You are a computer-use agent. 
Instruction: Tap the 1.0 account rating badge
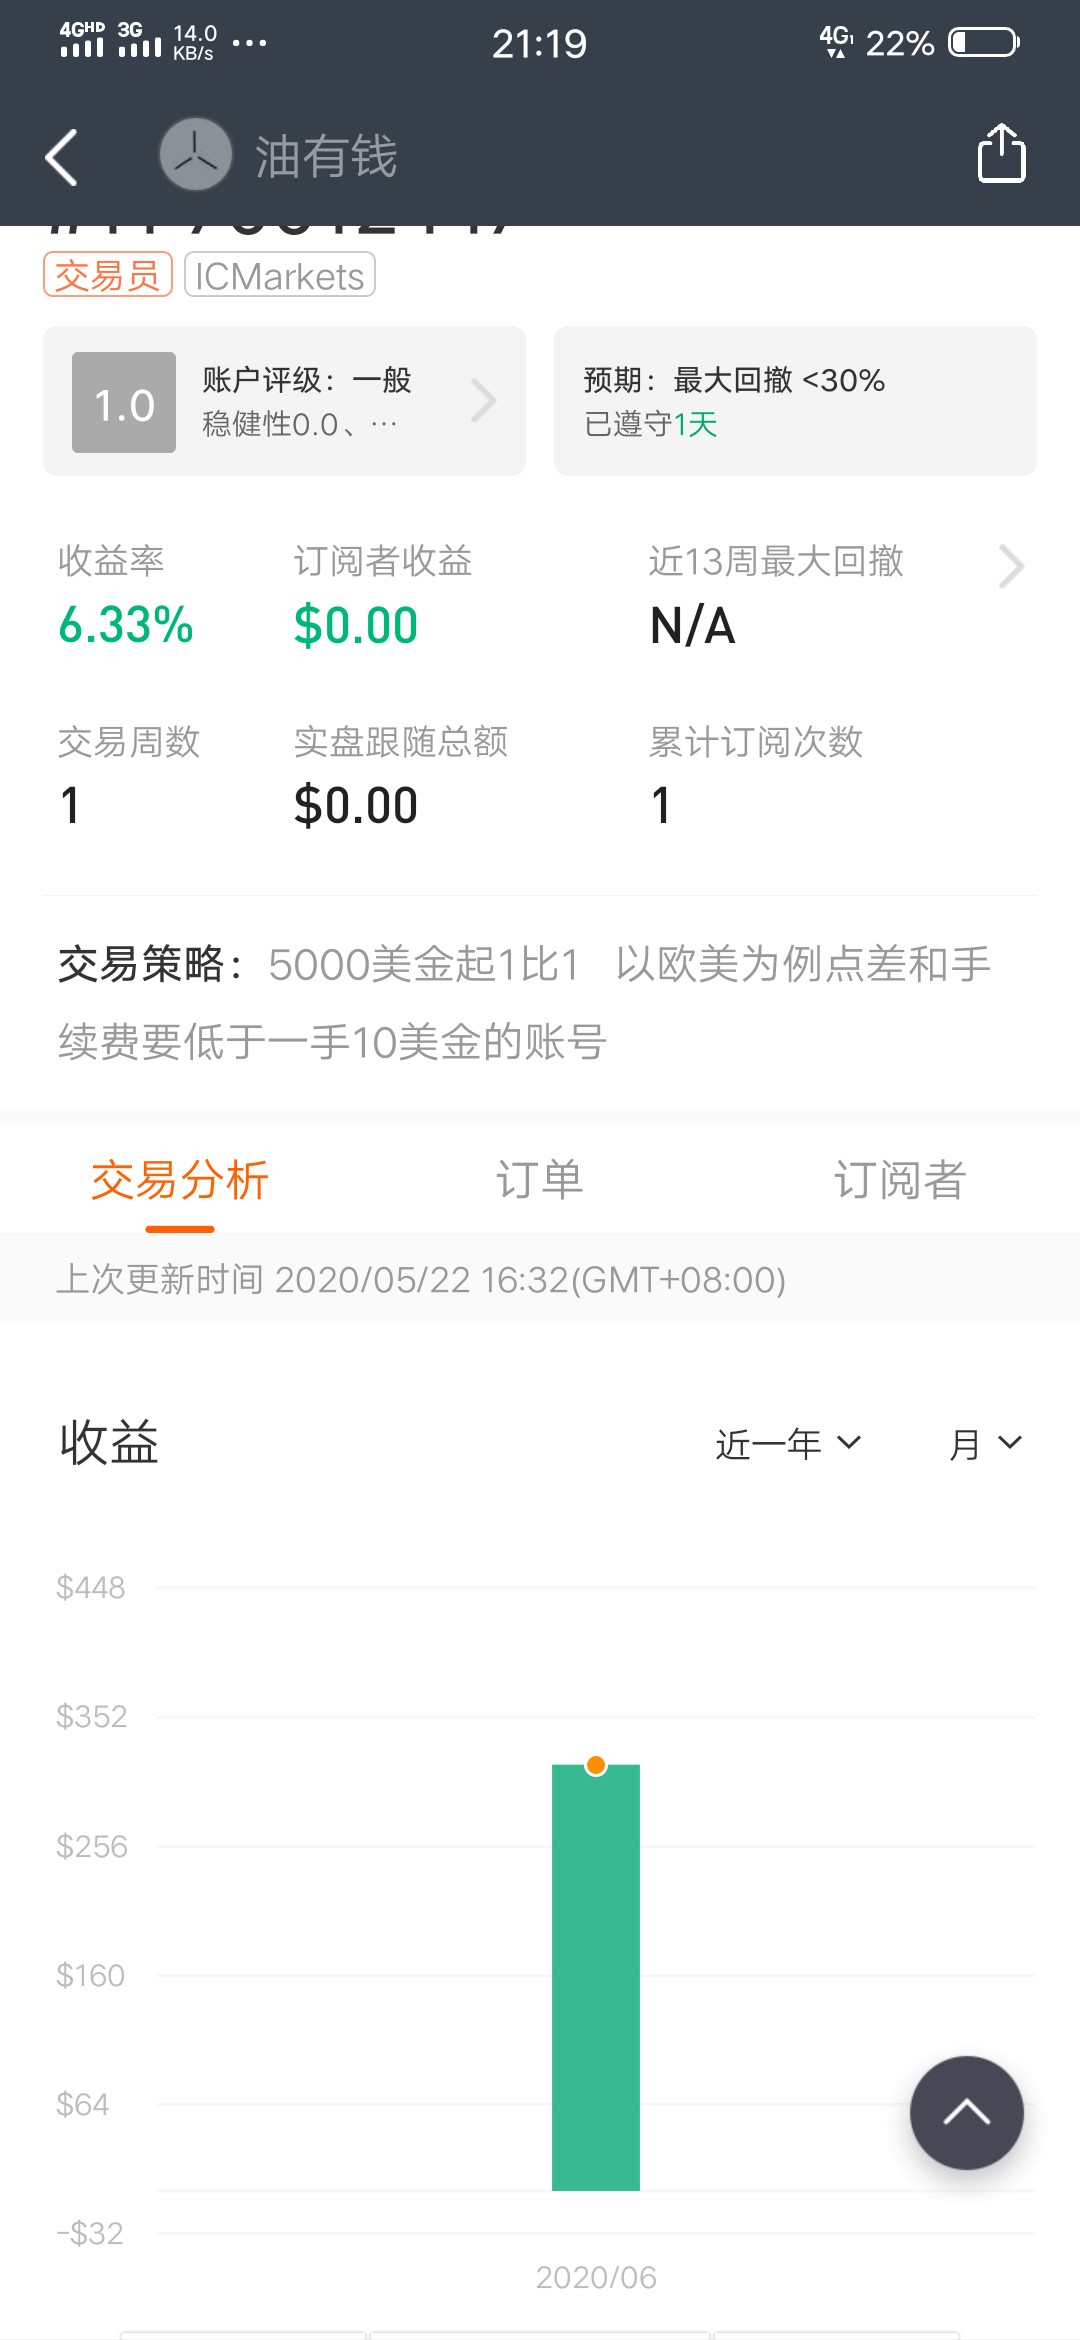click(x=124, y=403)
